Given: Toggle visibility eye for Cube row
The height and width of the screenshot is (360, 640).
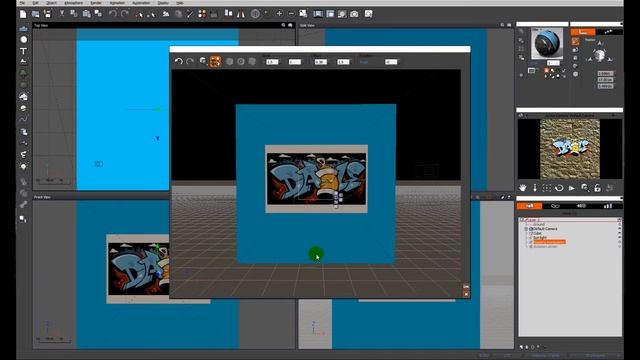Looking at the screenshot, I should pyautogui.click(x=619, y=233).
